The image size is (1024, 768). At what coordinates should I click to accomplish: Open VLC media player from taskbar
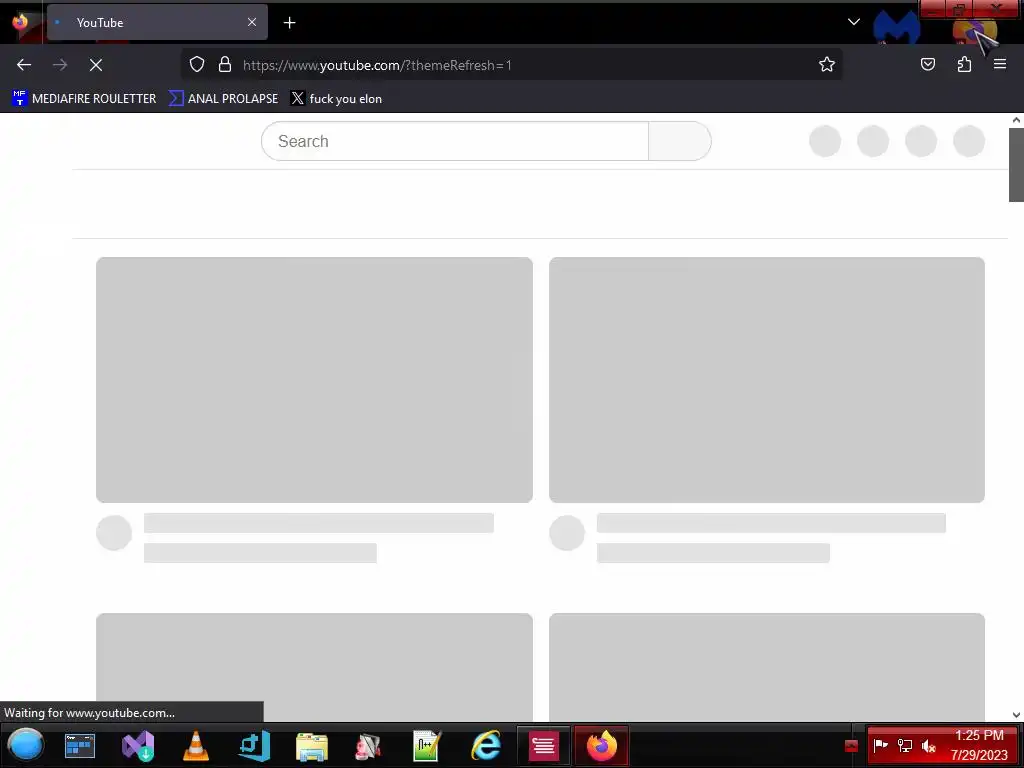195,746
